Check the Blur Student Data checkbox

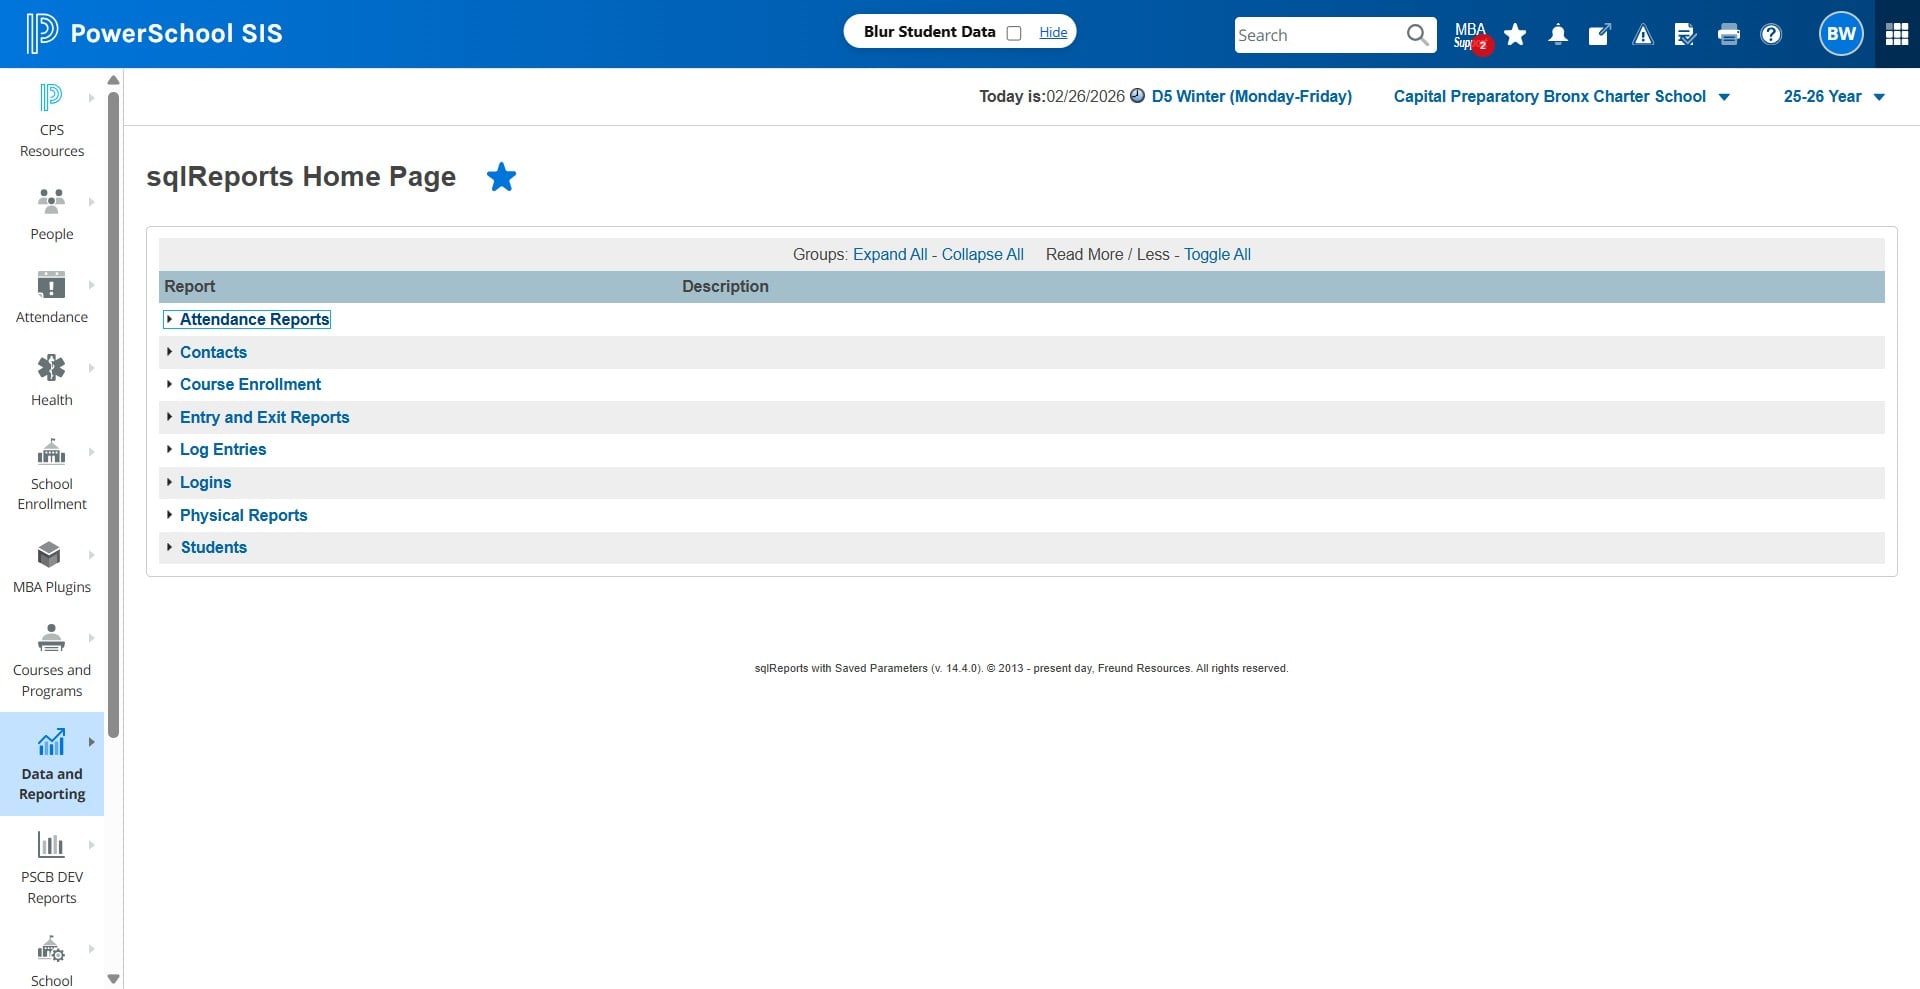[x=1014, y=33]
